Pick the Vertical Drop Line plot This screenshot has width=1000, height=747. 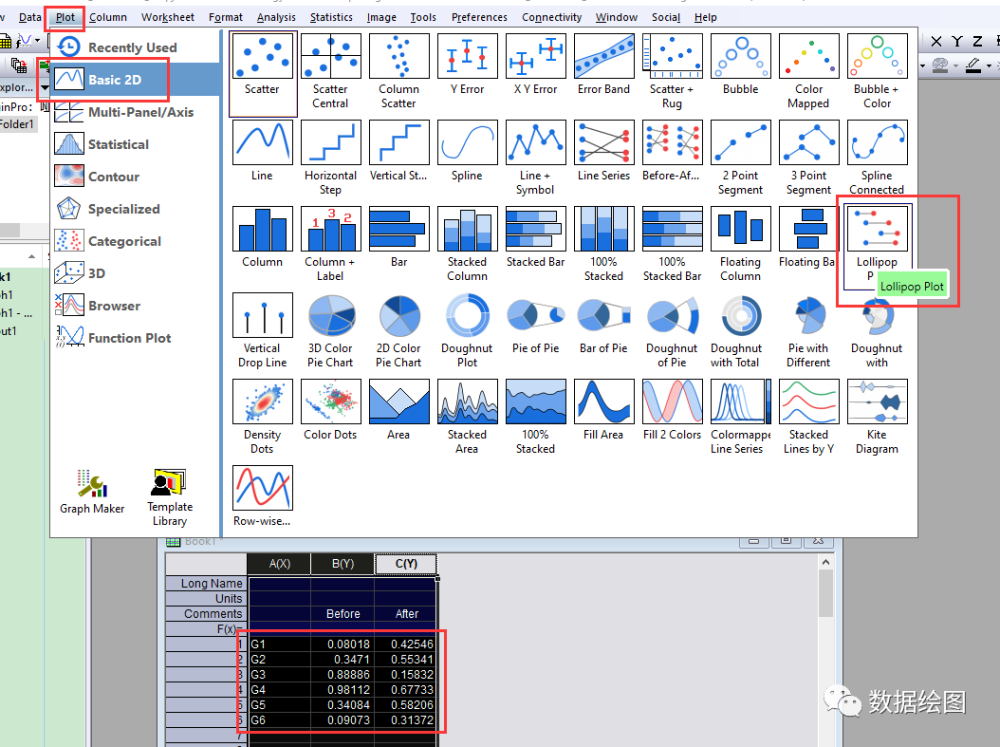[x=262, y=315]
